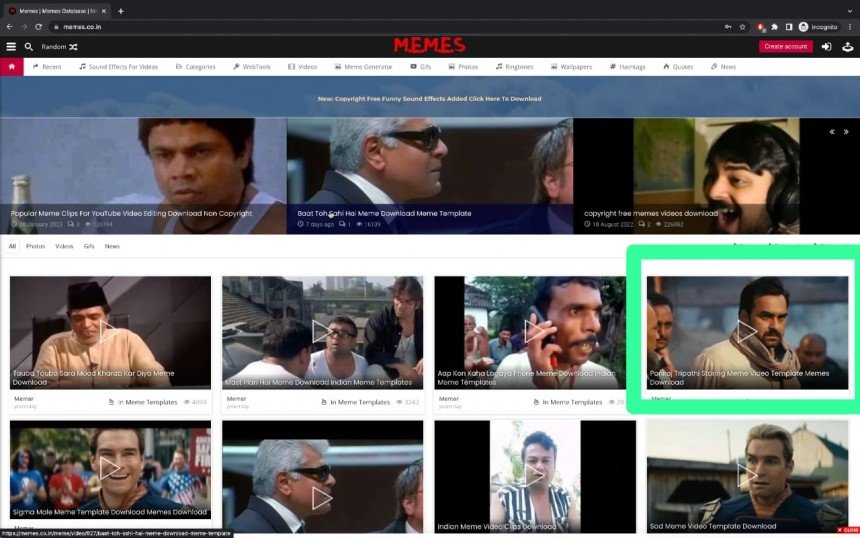Click Memer author under Tauba Tauba card

tap(24, 399)
